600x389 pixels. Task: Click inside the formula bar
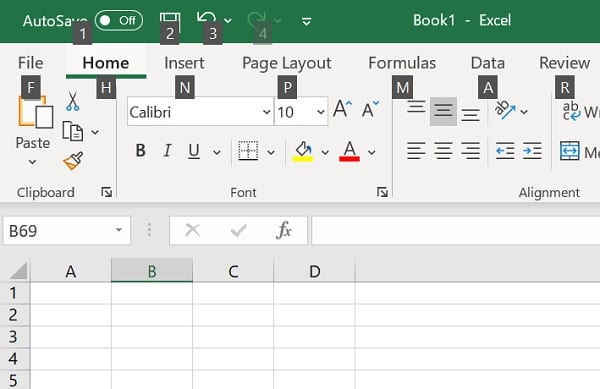coord(456,231)
